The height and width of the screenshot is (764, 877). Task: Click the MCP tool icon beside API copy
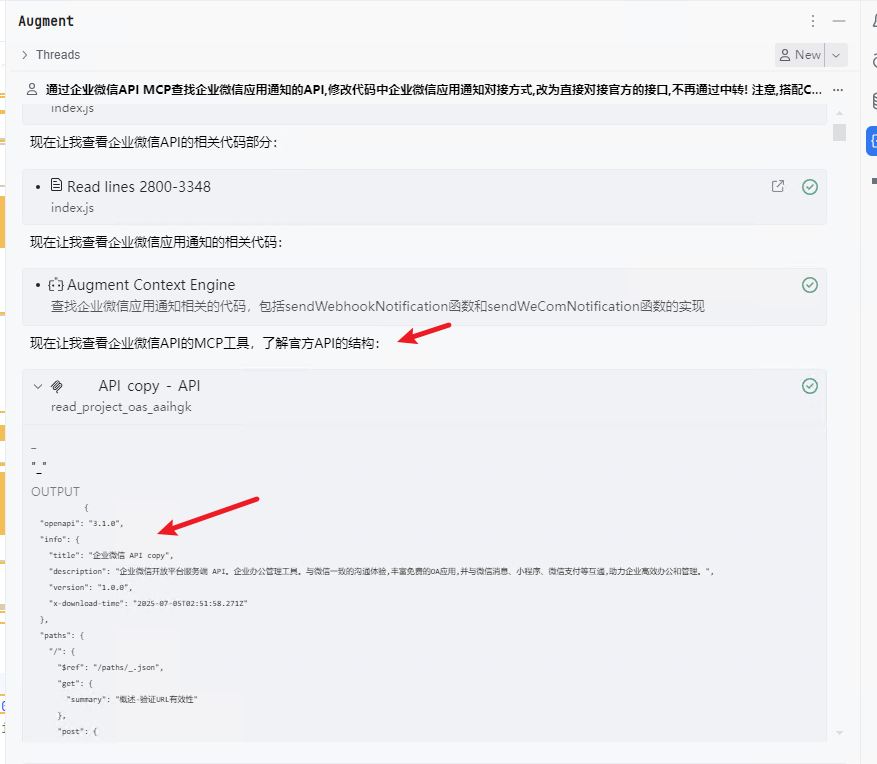pos(58,386)
